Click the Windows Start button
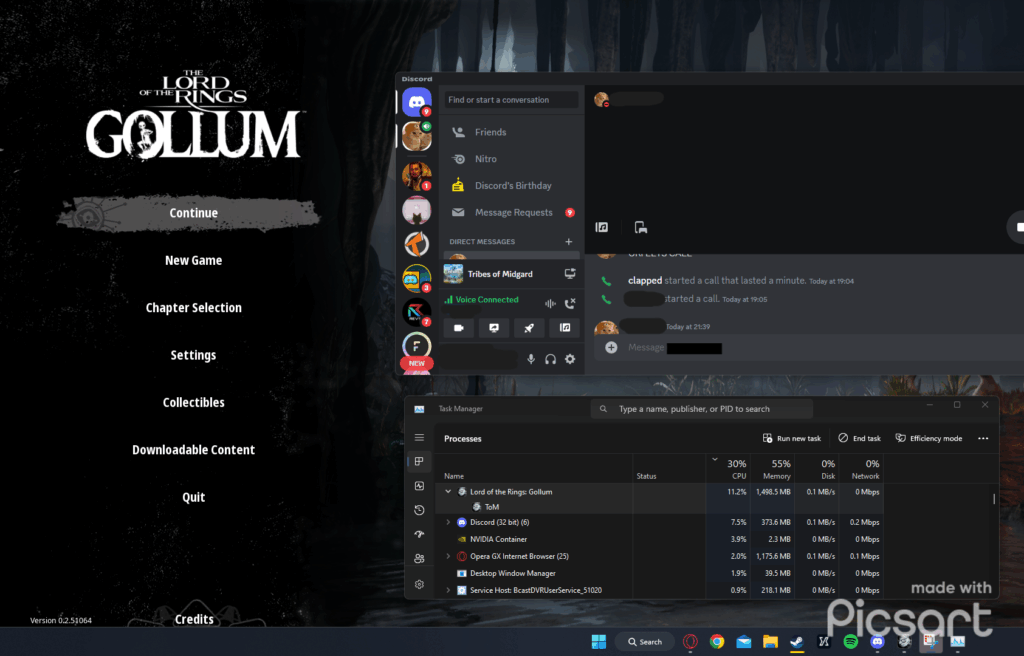 599,642
